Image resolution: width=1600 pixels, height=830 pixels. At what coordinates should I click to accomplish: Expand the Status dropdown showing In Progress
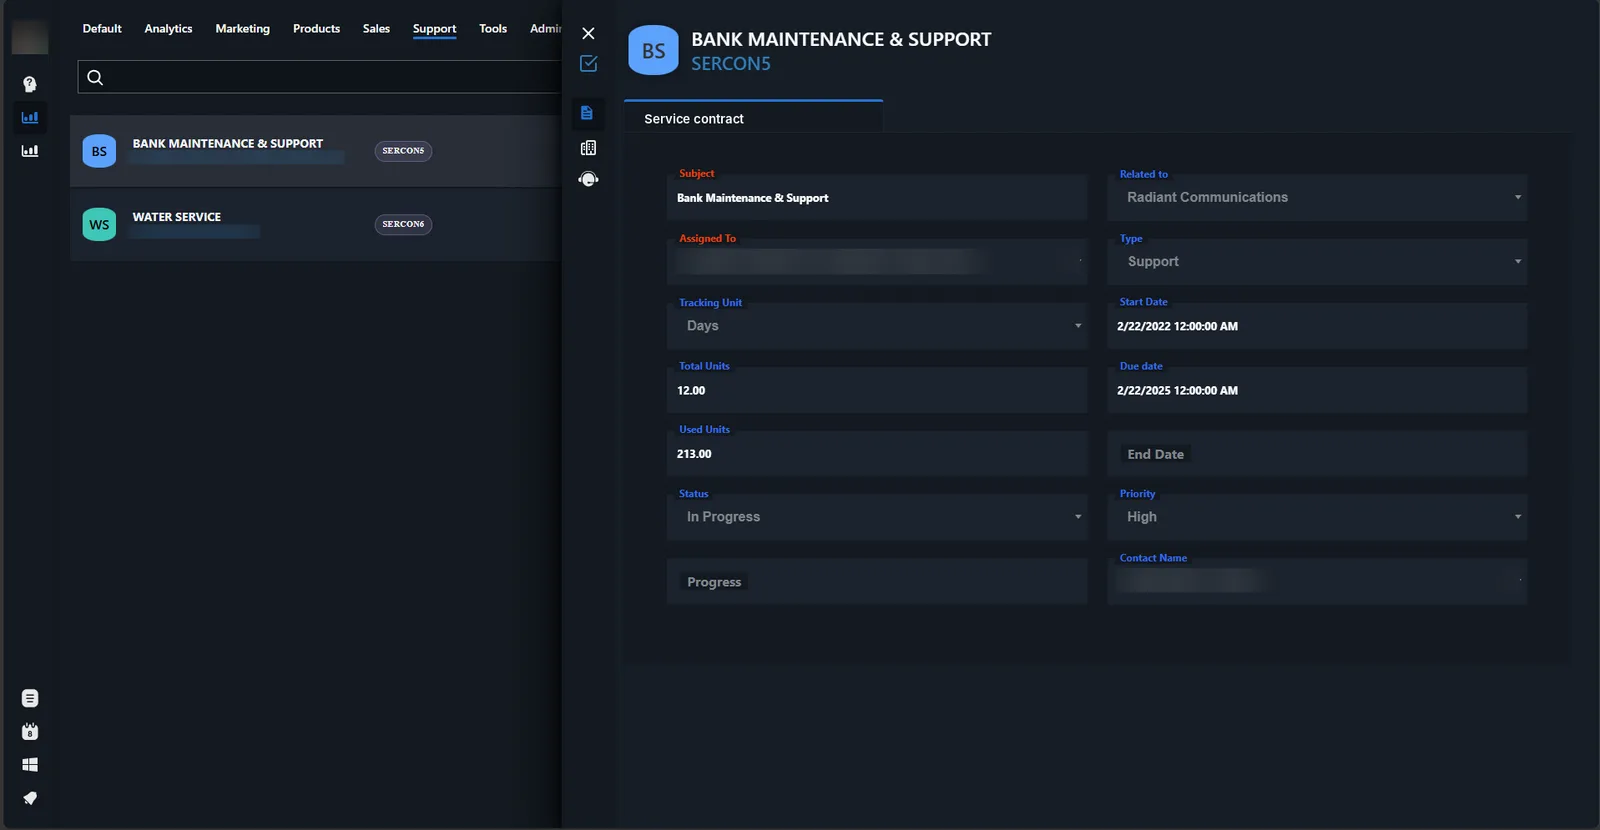pyautogui.click(x=877, y=517)
